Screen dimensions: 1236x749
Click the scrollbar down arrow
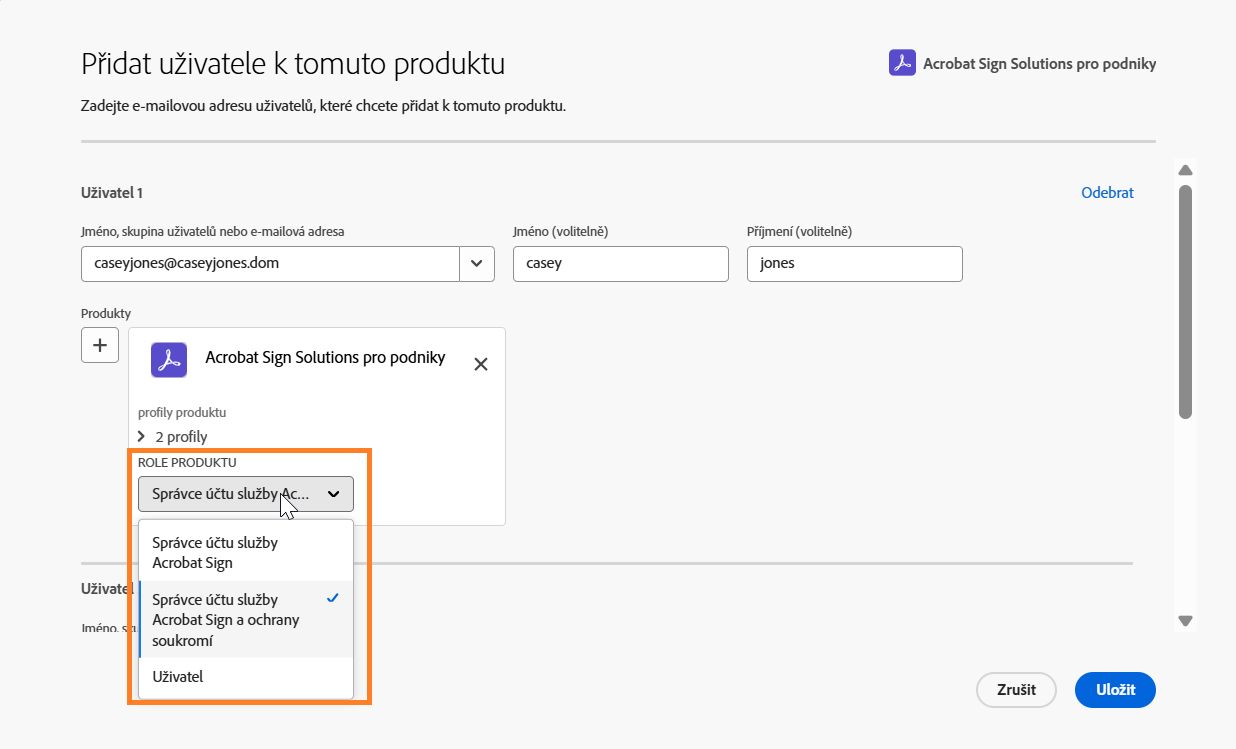click(x=1185, y=620)
